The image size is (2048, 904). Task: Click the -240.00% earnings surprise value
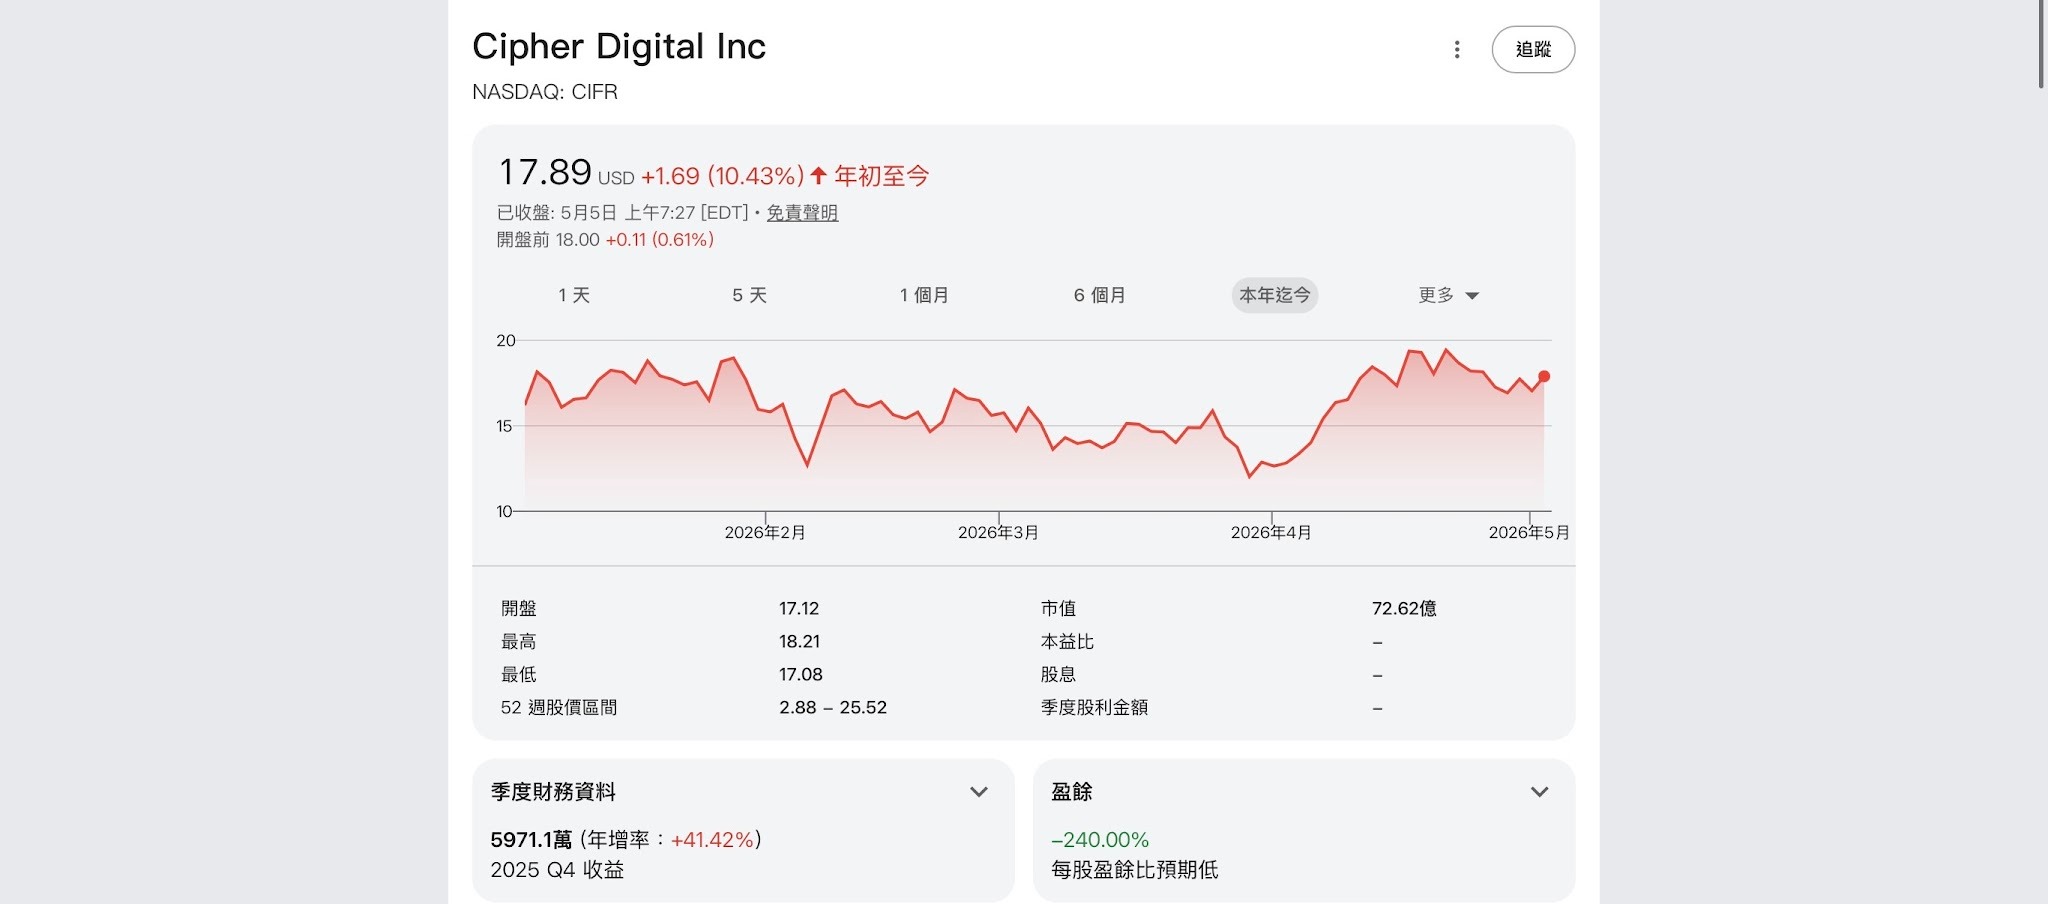pyautogui.click(x=1100, y=840)
